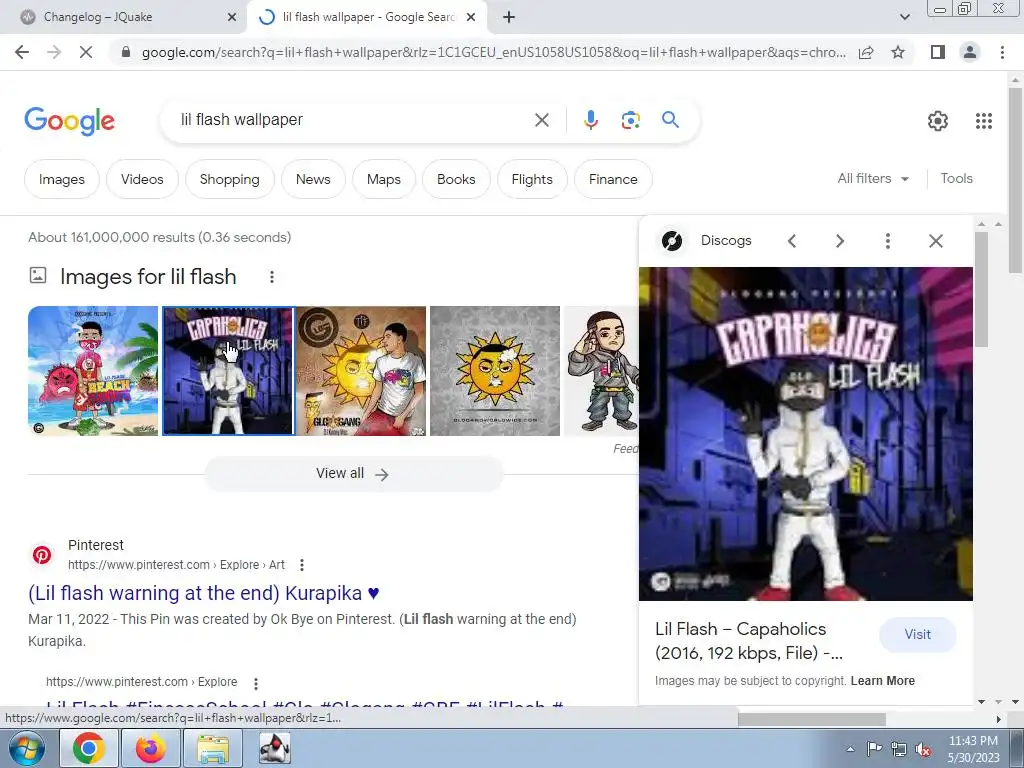This screenshot has width=1024, height=768.
Task: Open the Capaholics Lil Flash thumbnail
Action: pos(228,371)
